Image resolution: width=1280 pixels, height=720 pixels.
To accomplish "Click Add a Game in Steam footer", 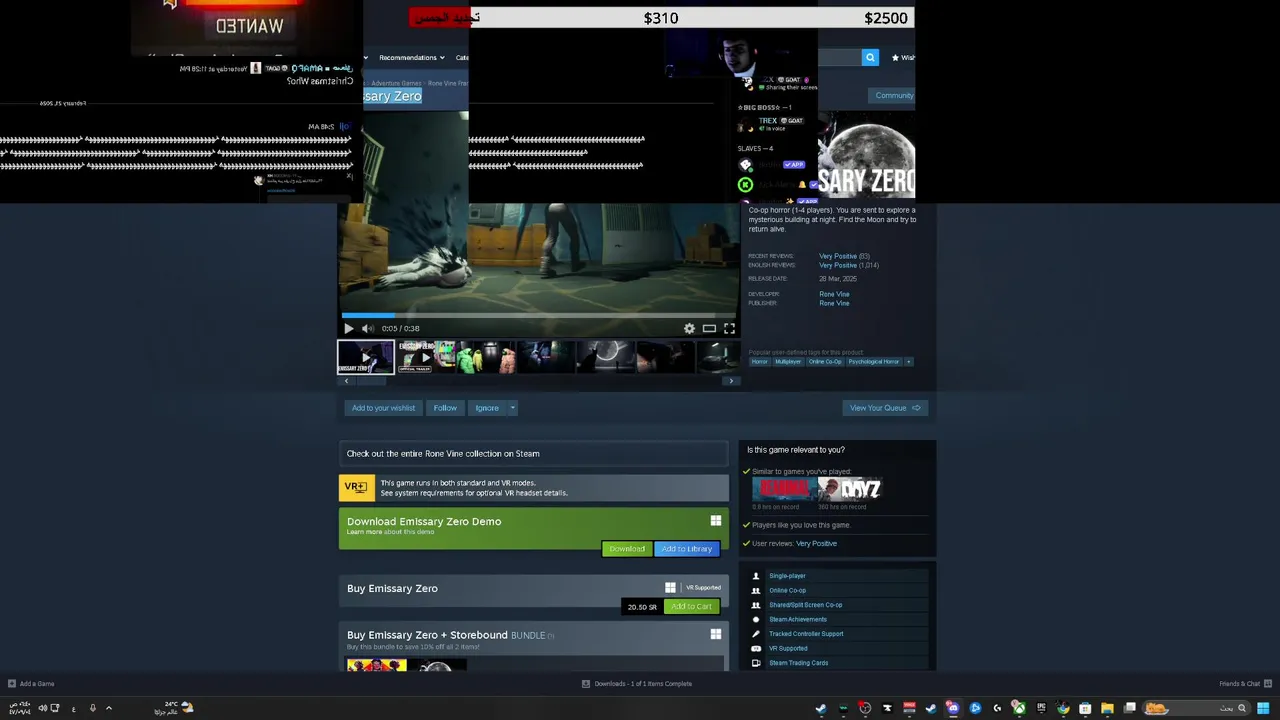I will click(x=31, y=684).
